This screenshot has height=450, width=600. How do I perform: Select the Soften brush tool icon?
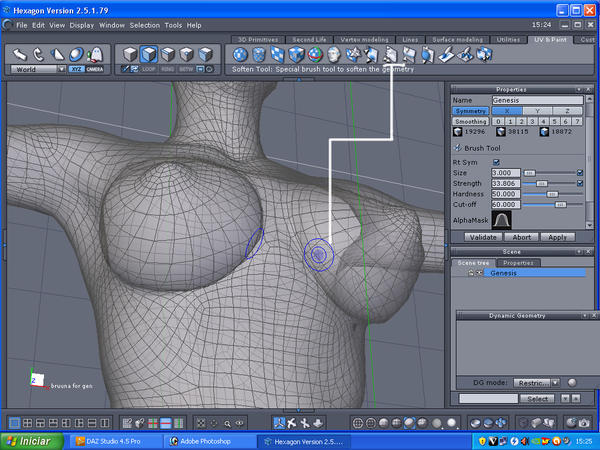coord(393,54)
